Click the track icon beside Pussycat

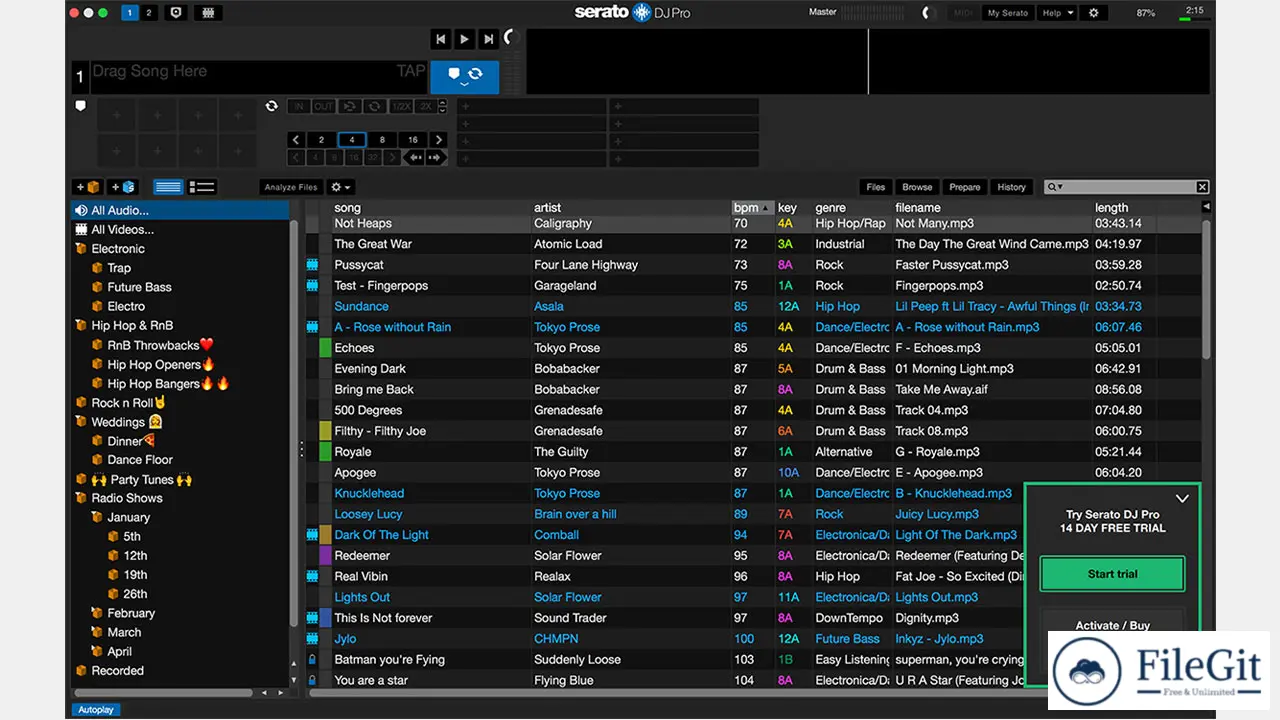pyautogui.click(x=312, y=265)
